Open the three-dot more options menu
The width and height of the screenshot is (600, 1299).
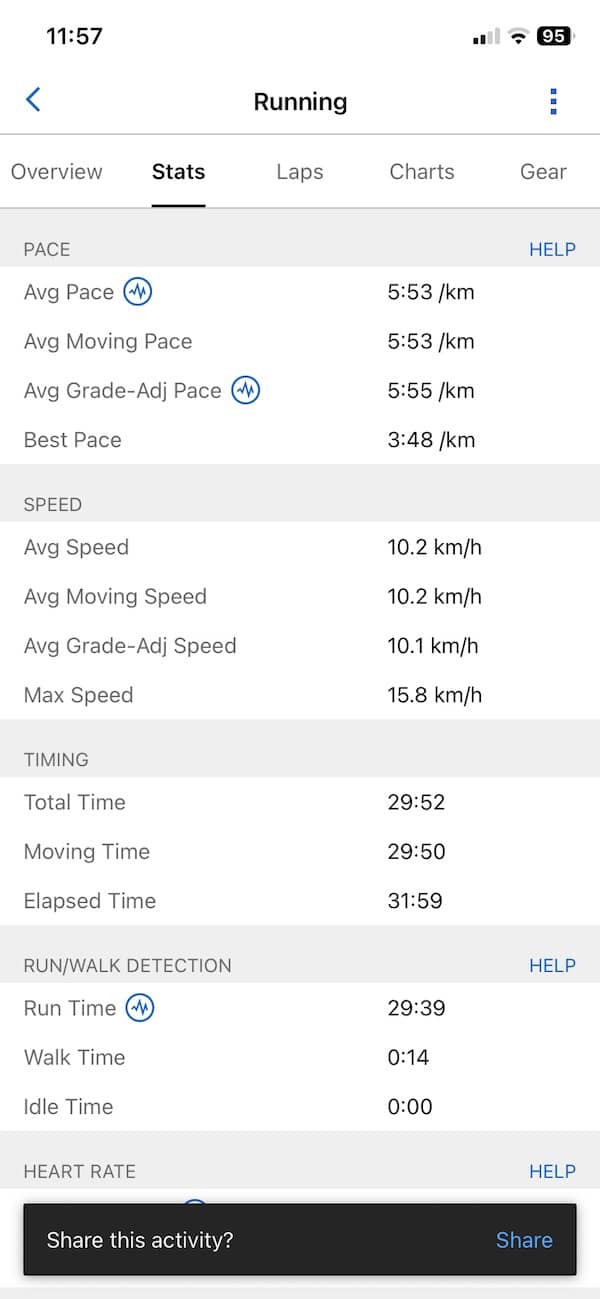coord(553,101)
